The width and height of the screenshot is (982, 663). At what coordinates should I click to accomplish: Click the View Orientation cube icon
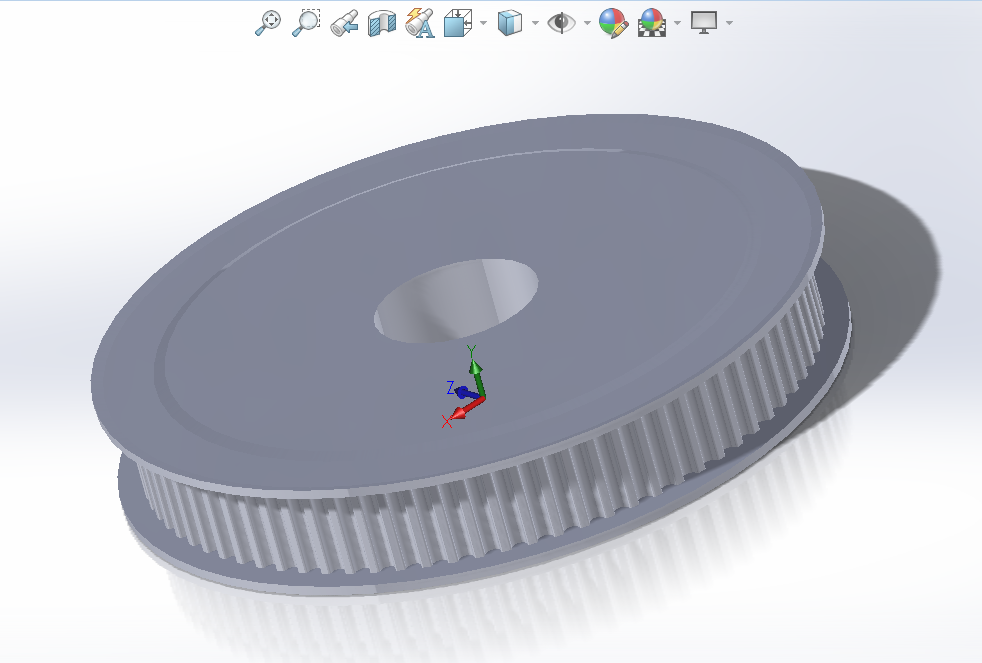[x=458, y=23]
